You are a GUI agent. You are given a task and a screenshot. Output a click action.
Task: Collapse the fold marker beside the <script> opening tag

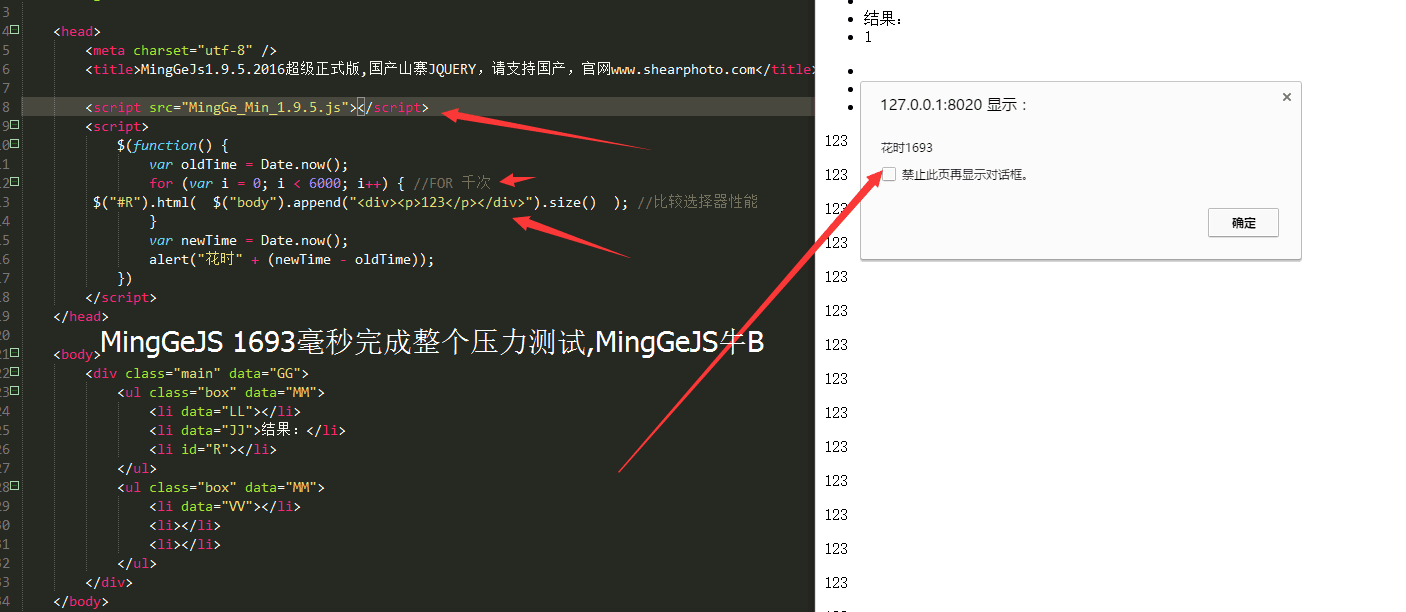click(x=14, y=126)
